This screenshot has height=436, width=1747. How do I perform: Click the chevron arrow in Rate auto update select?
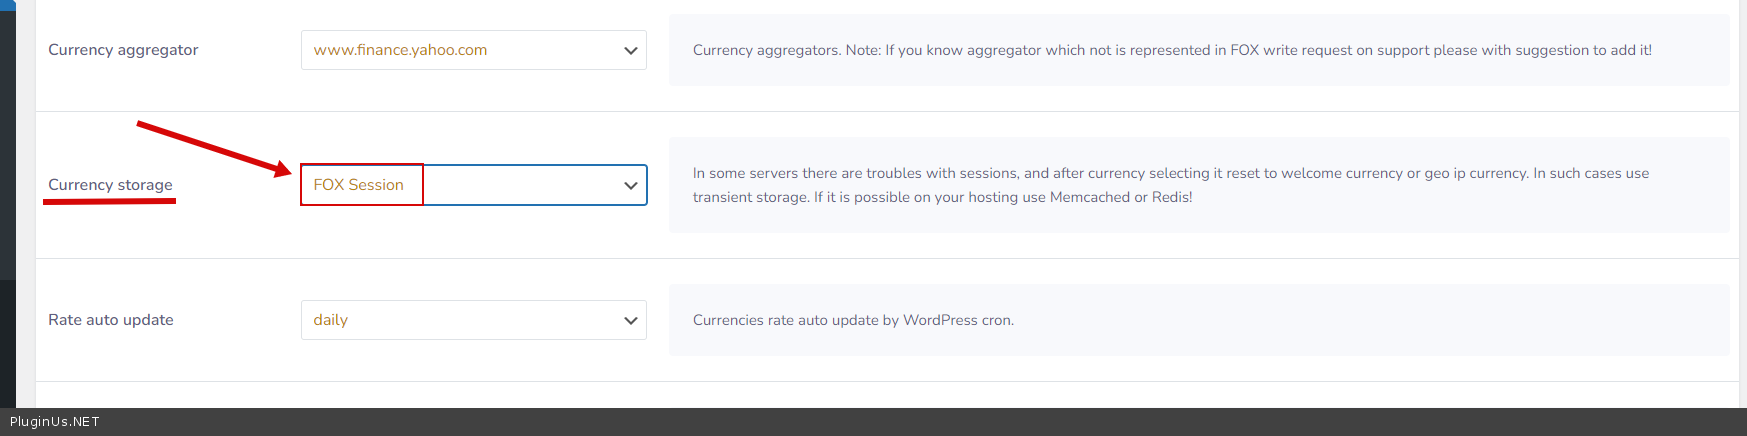coord(631,320)
